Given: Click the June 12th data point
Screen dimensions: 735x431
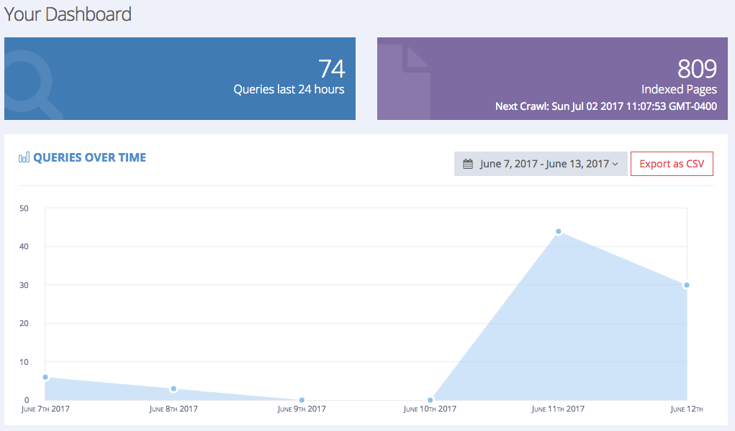Looking at the screenshot, I should coord(686,285).
